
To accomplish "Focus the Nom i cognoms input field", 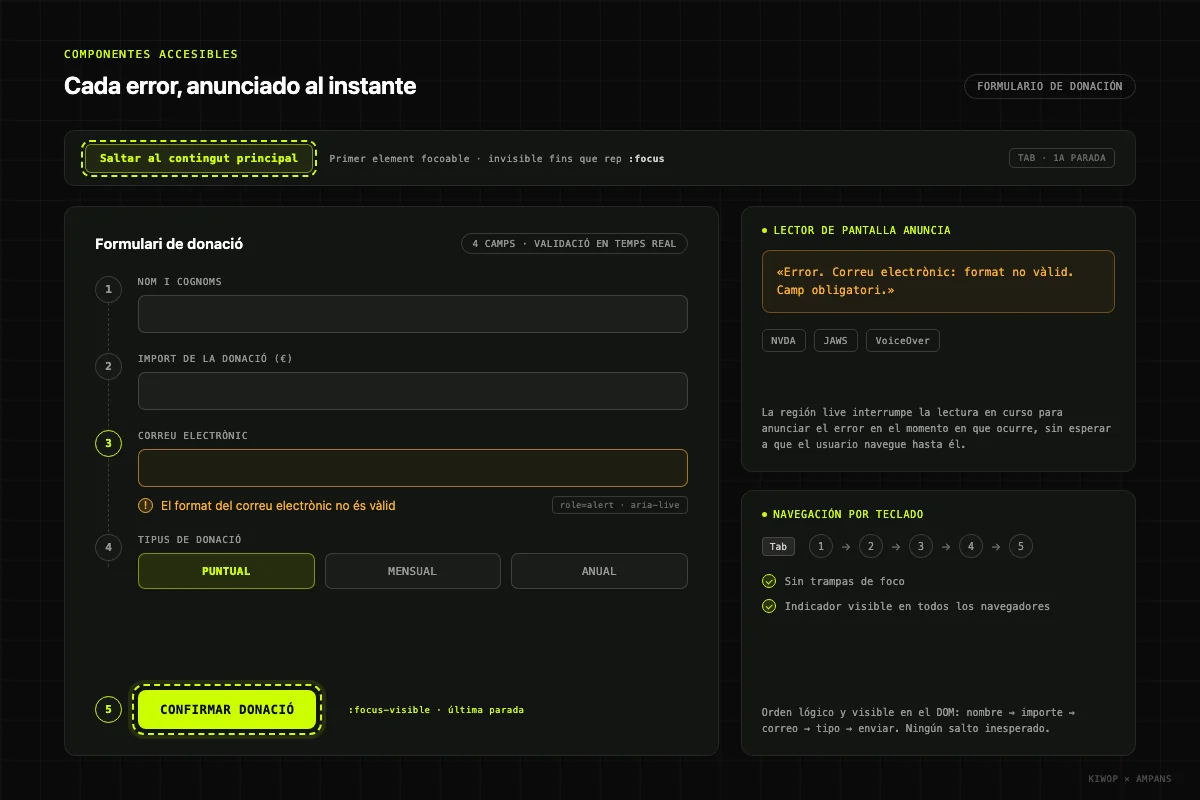I will coord(412,314).
